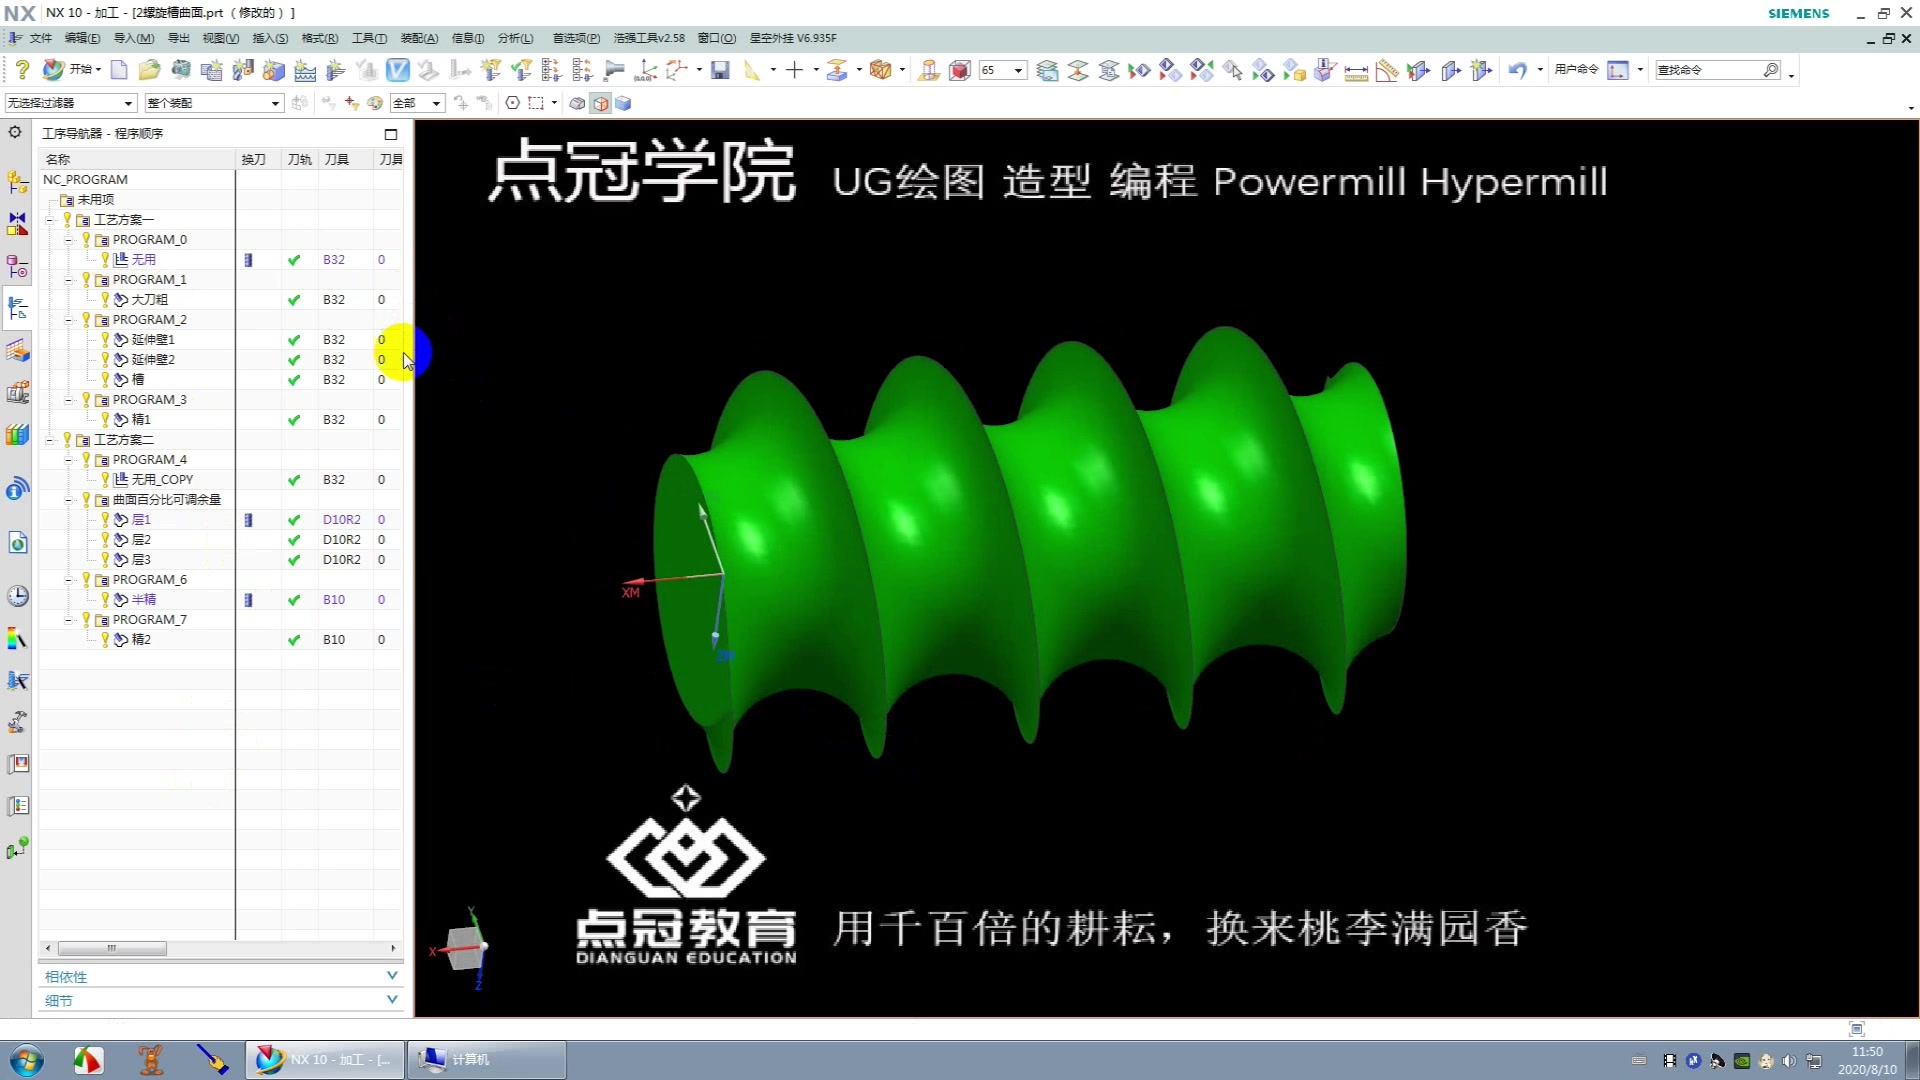Toggle the lightbulb next to 工艺方案一
This screenshot has width=1920, height=1080.
(68, 219)
